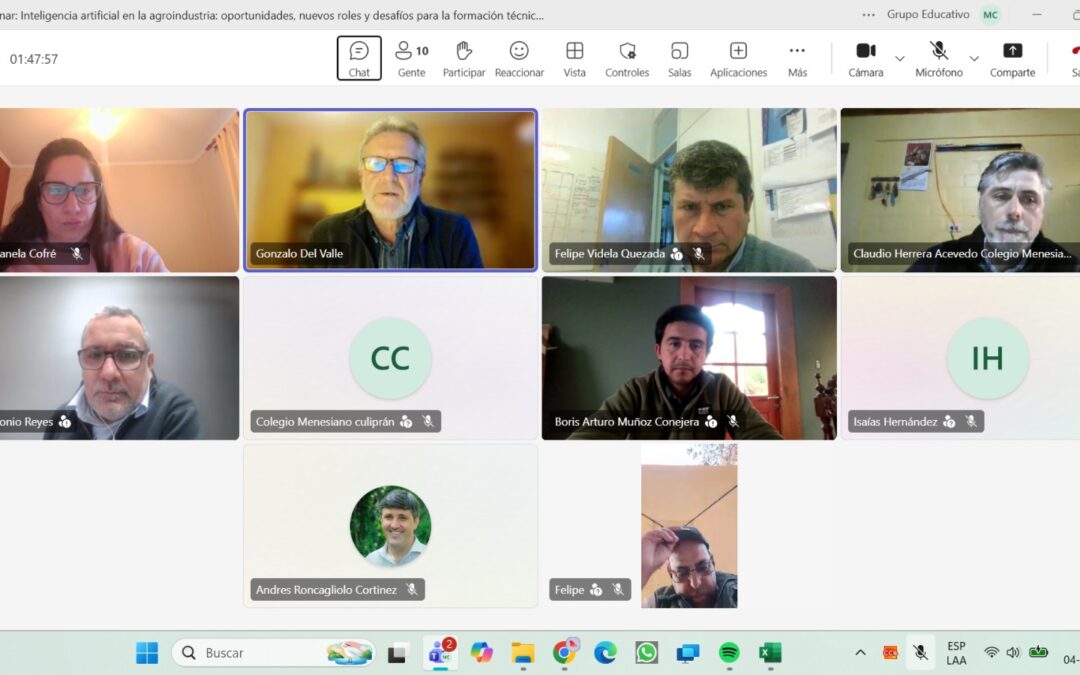
Task: Select Claudio Herrera Acevedo video tile
Action: tap(960, 190)
